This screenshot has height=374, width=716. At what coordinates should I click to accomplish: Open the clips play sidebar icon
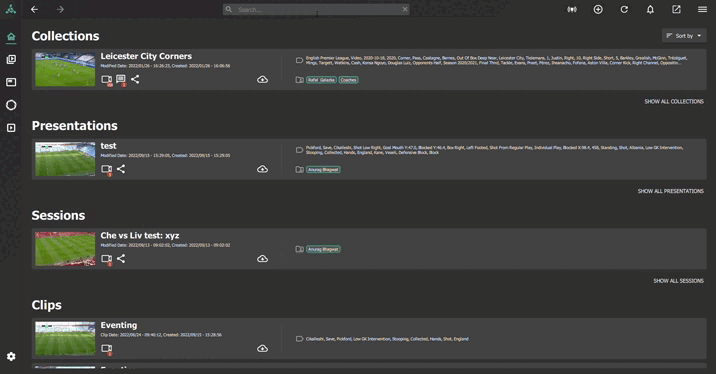pos(11,128)
